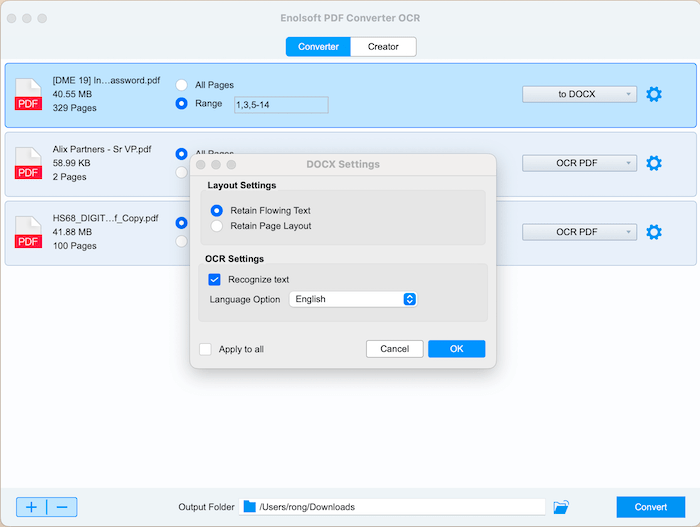This screenshot has height=527, width=700.
Task: Click the Layout Settings heading
Action: click(242, 185)
